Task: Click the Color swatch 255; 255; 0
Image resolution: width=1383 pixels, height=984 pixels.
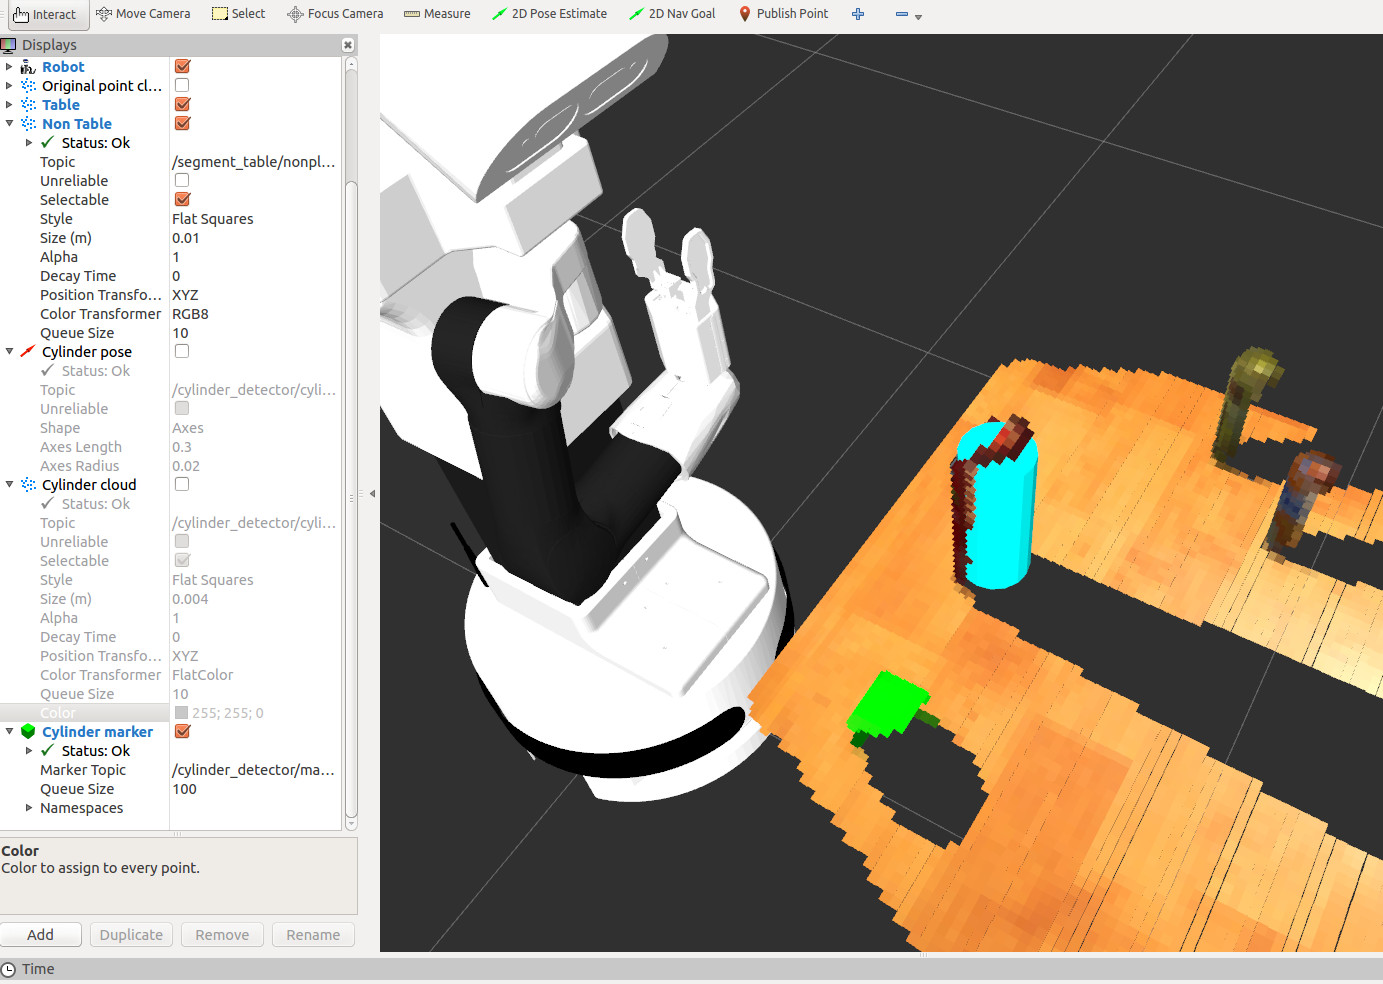Action: [x=182, y=713]
